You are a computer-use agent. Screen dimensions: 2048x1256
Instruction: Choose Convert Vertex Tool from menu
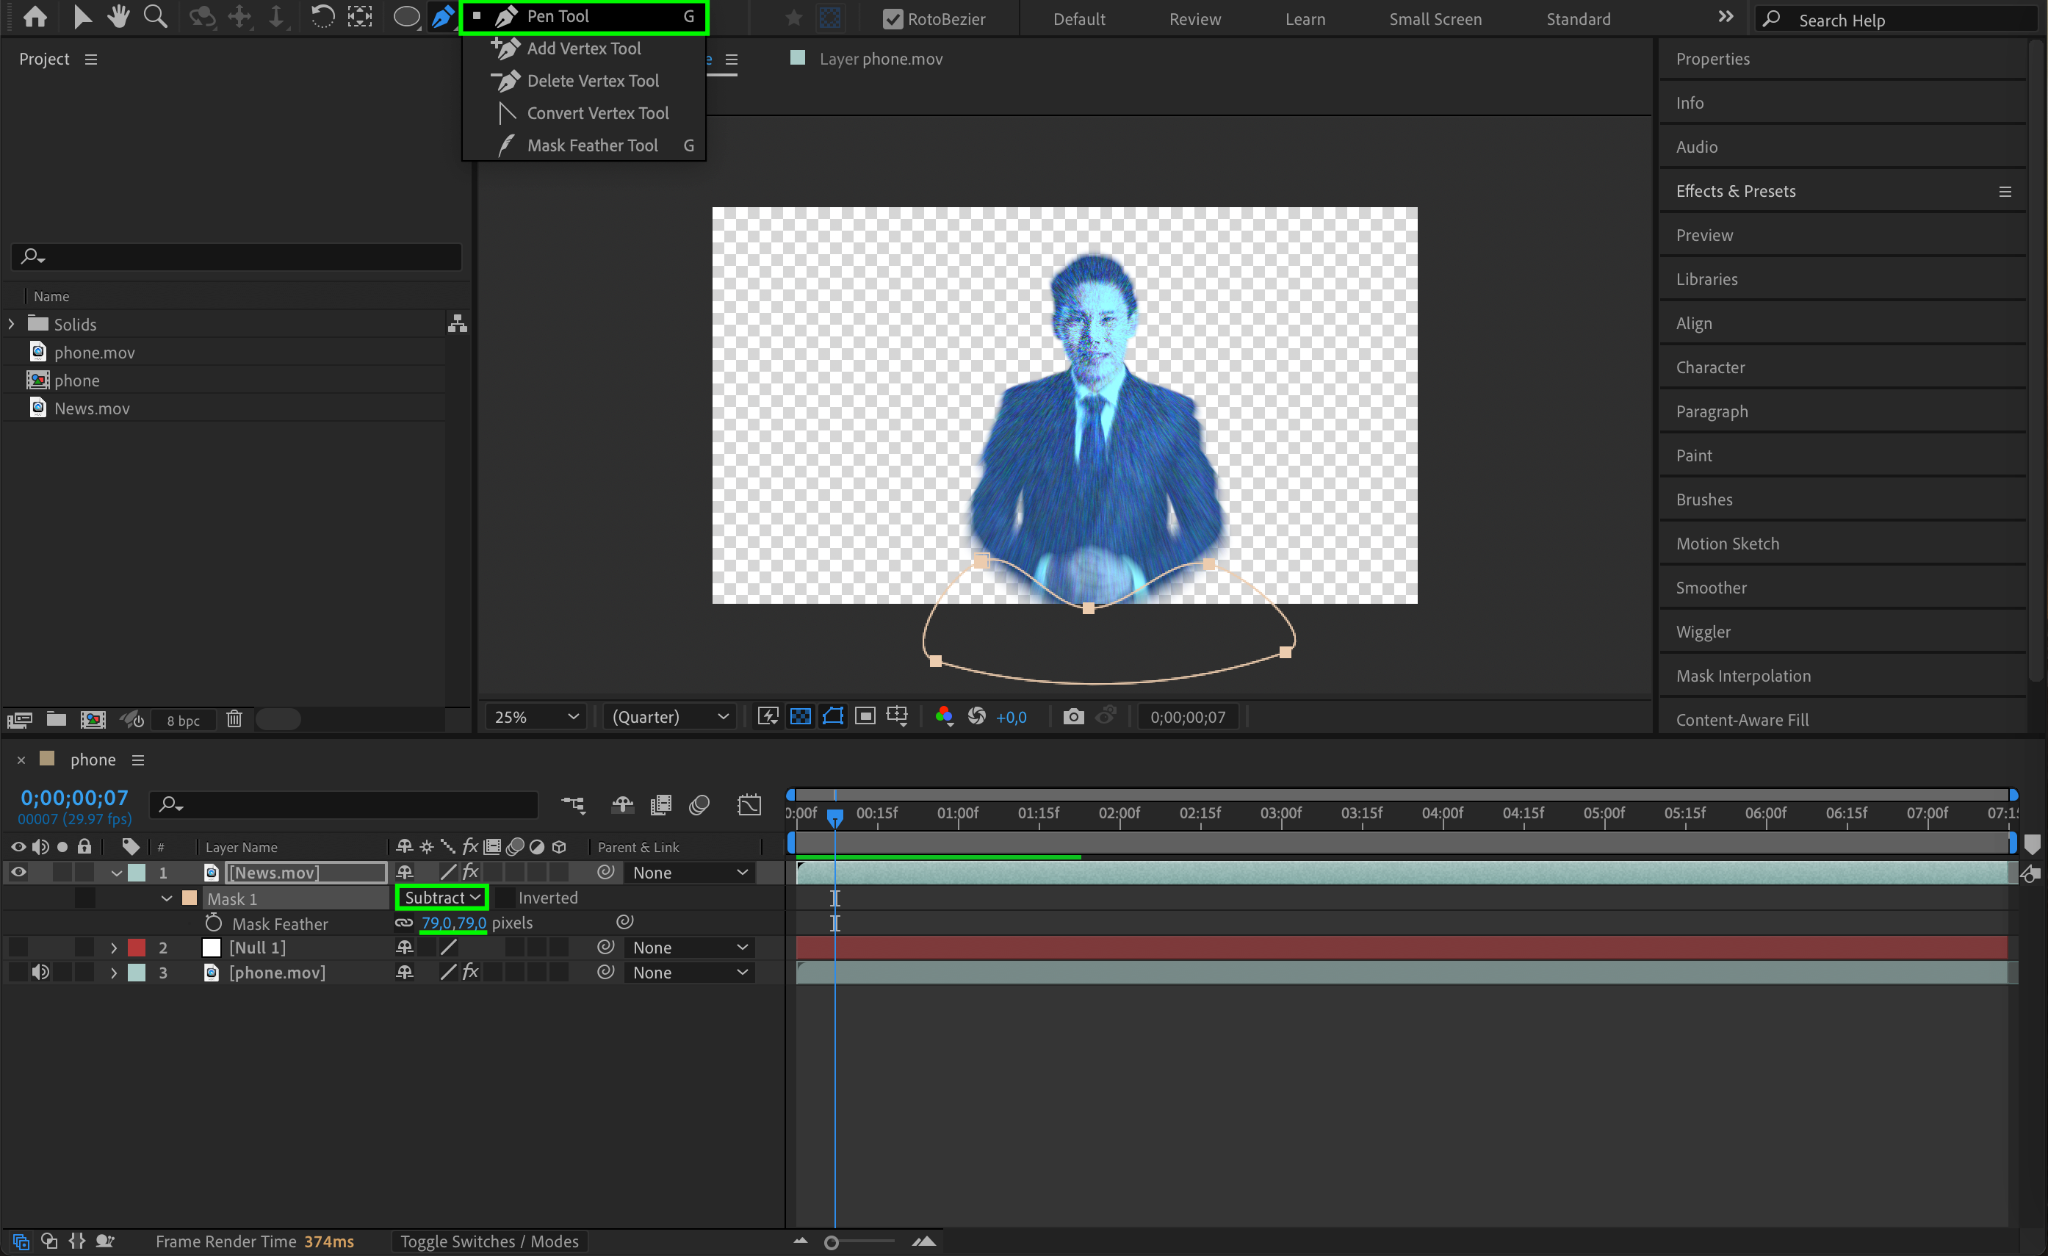point(597,113)
